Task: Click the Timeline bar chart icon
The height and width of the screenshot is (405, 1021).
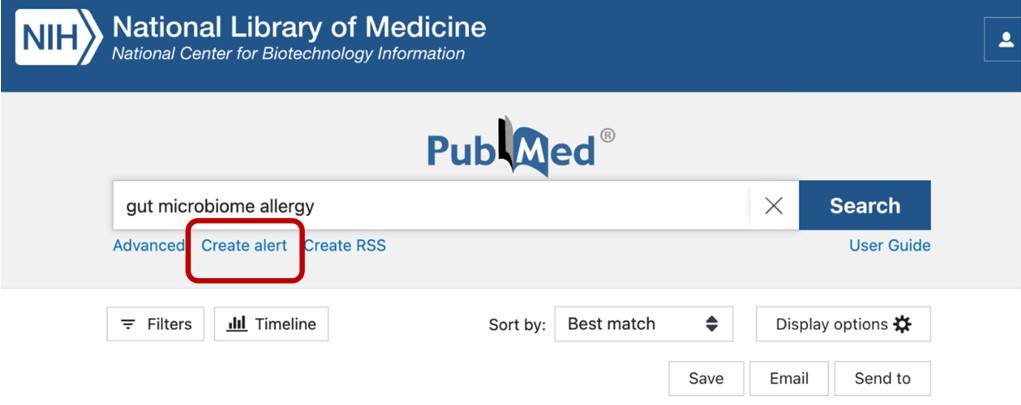Action: pyautogui.click(x=237, y=324)
